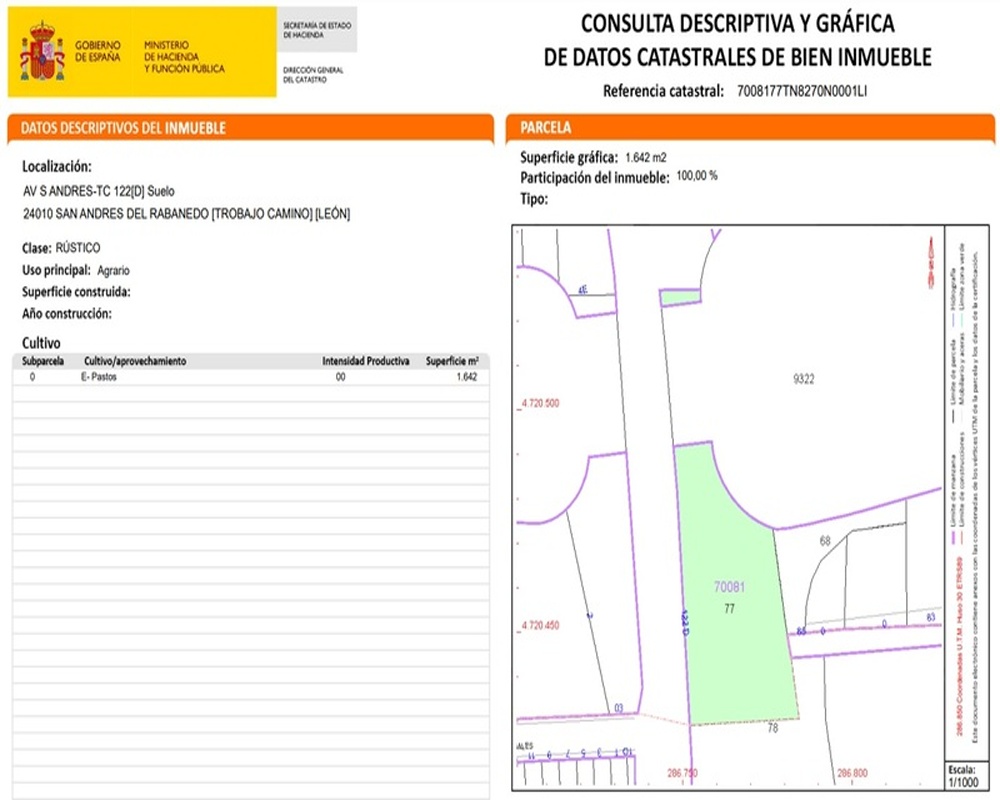Click the Dirección General del Catastro label

tap(313, 75)
